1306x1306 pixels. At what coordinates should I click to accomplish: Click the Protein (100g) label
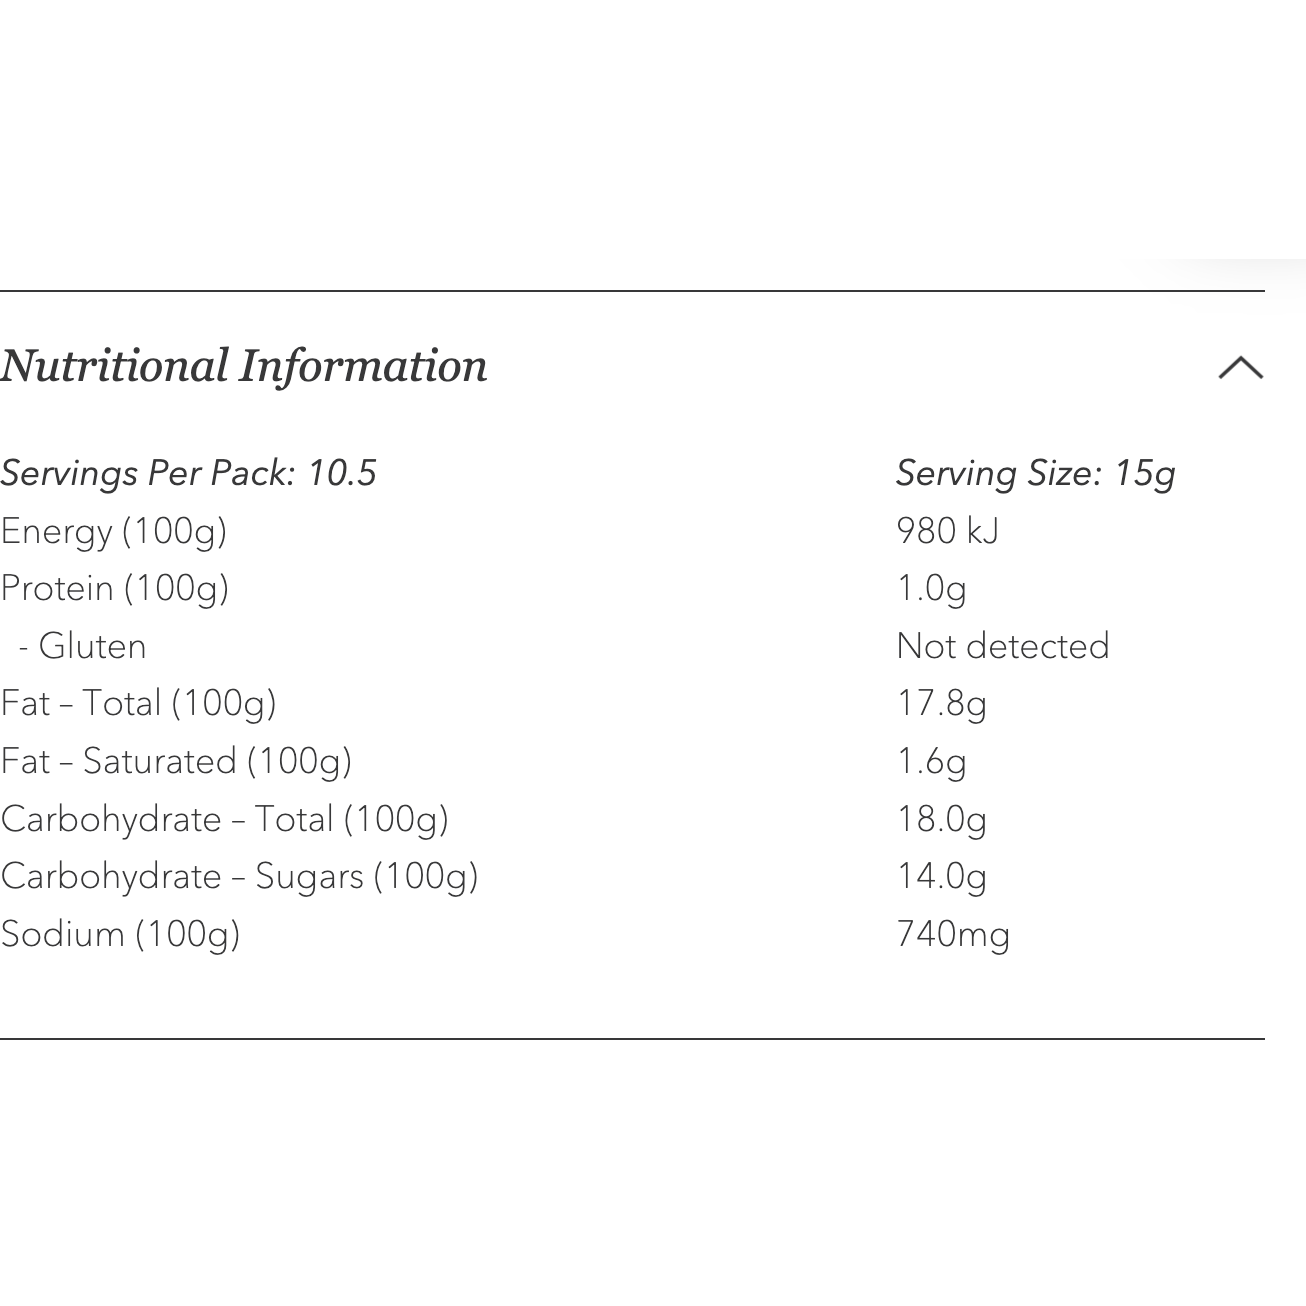click(115, 588)
